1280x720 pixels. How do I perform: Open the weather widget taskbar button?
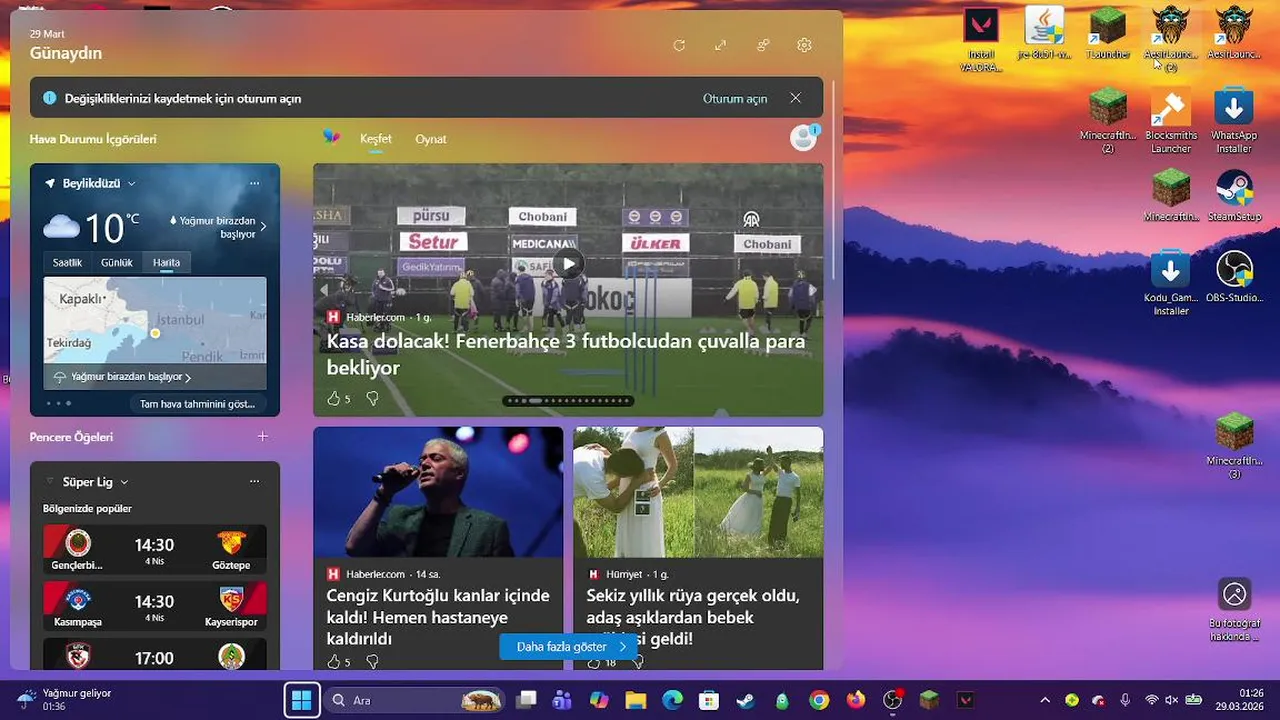[x=65, y=699]
